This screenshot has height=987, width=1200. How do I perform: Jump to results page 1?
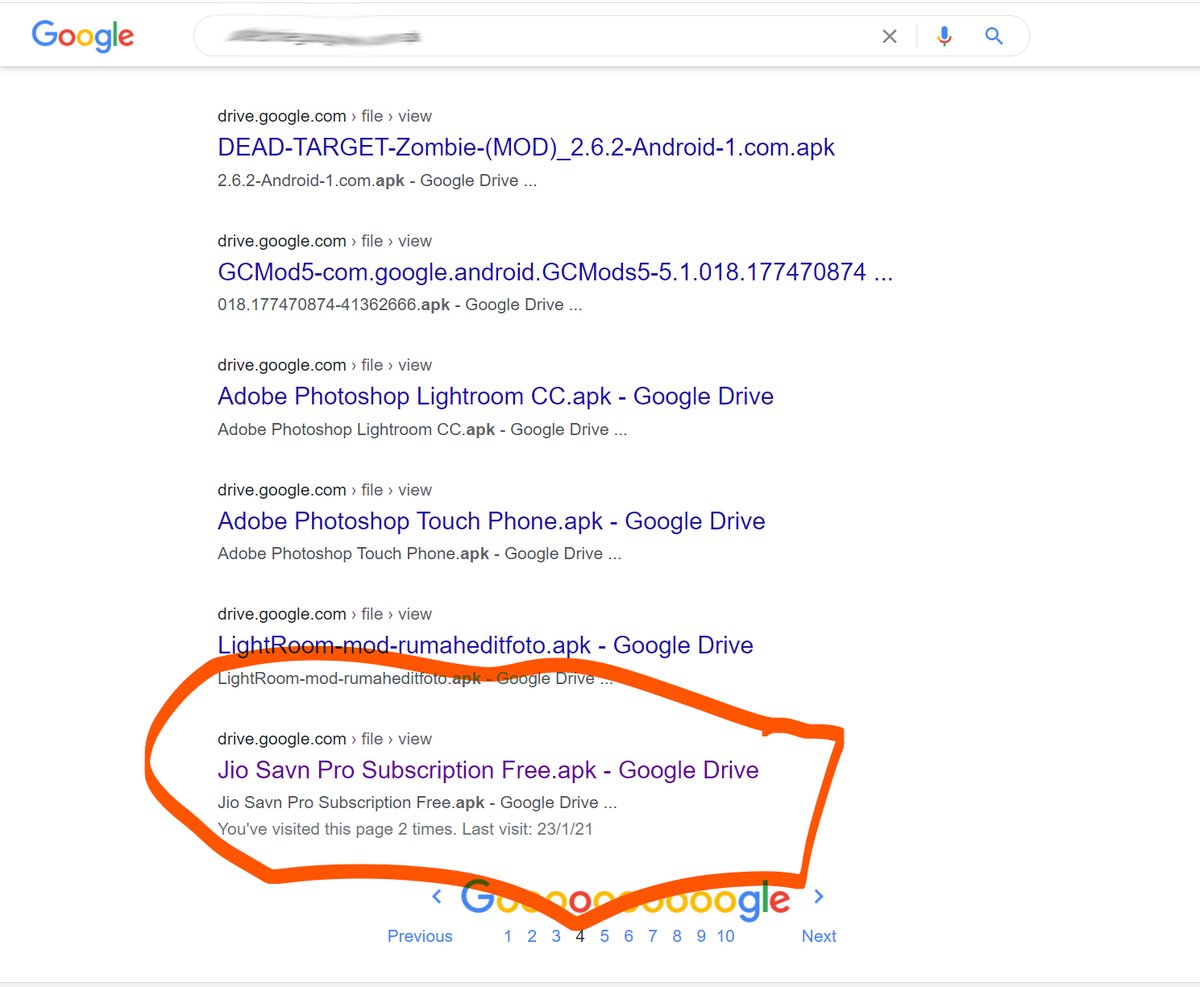coord(508,936)
